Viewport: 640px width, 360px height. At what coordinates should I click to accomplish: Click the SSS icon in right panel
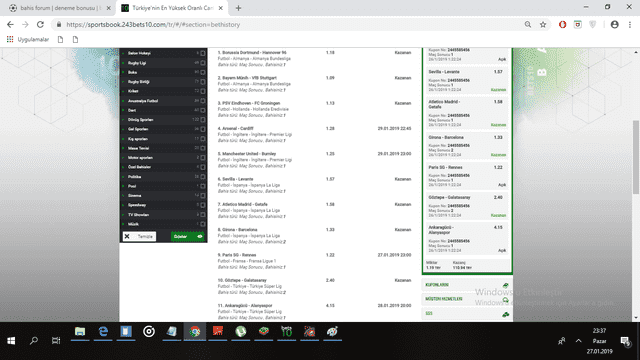[x=505, y=314]
